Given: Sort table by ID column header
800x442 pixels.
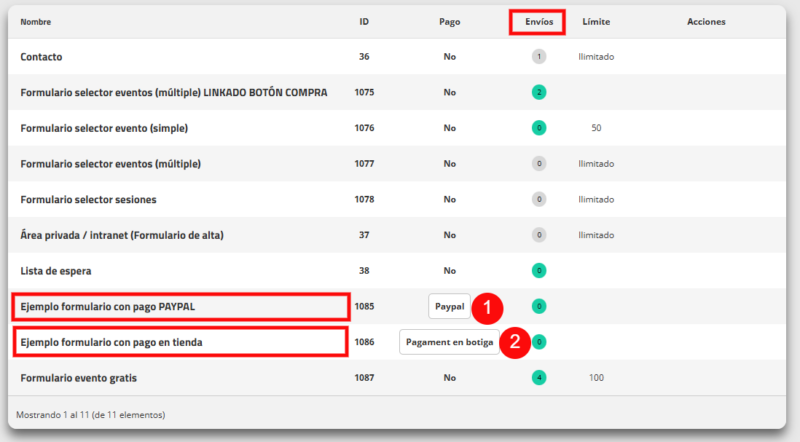Looking at the screenshot, I should 364,22.
